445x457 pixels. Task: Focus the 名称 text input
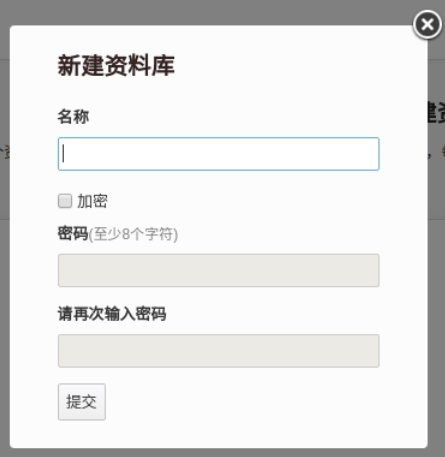coord(219,154)
